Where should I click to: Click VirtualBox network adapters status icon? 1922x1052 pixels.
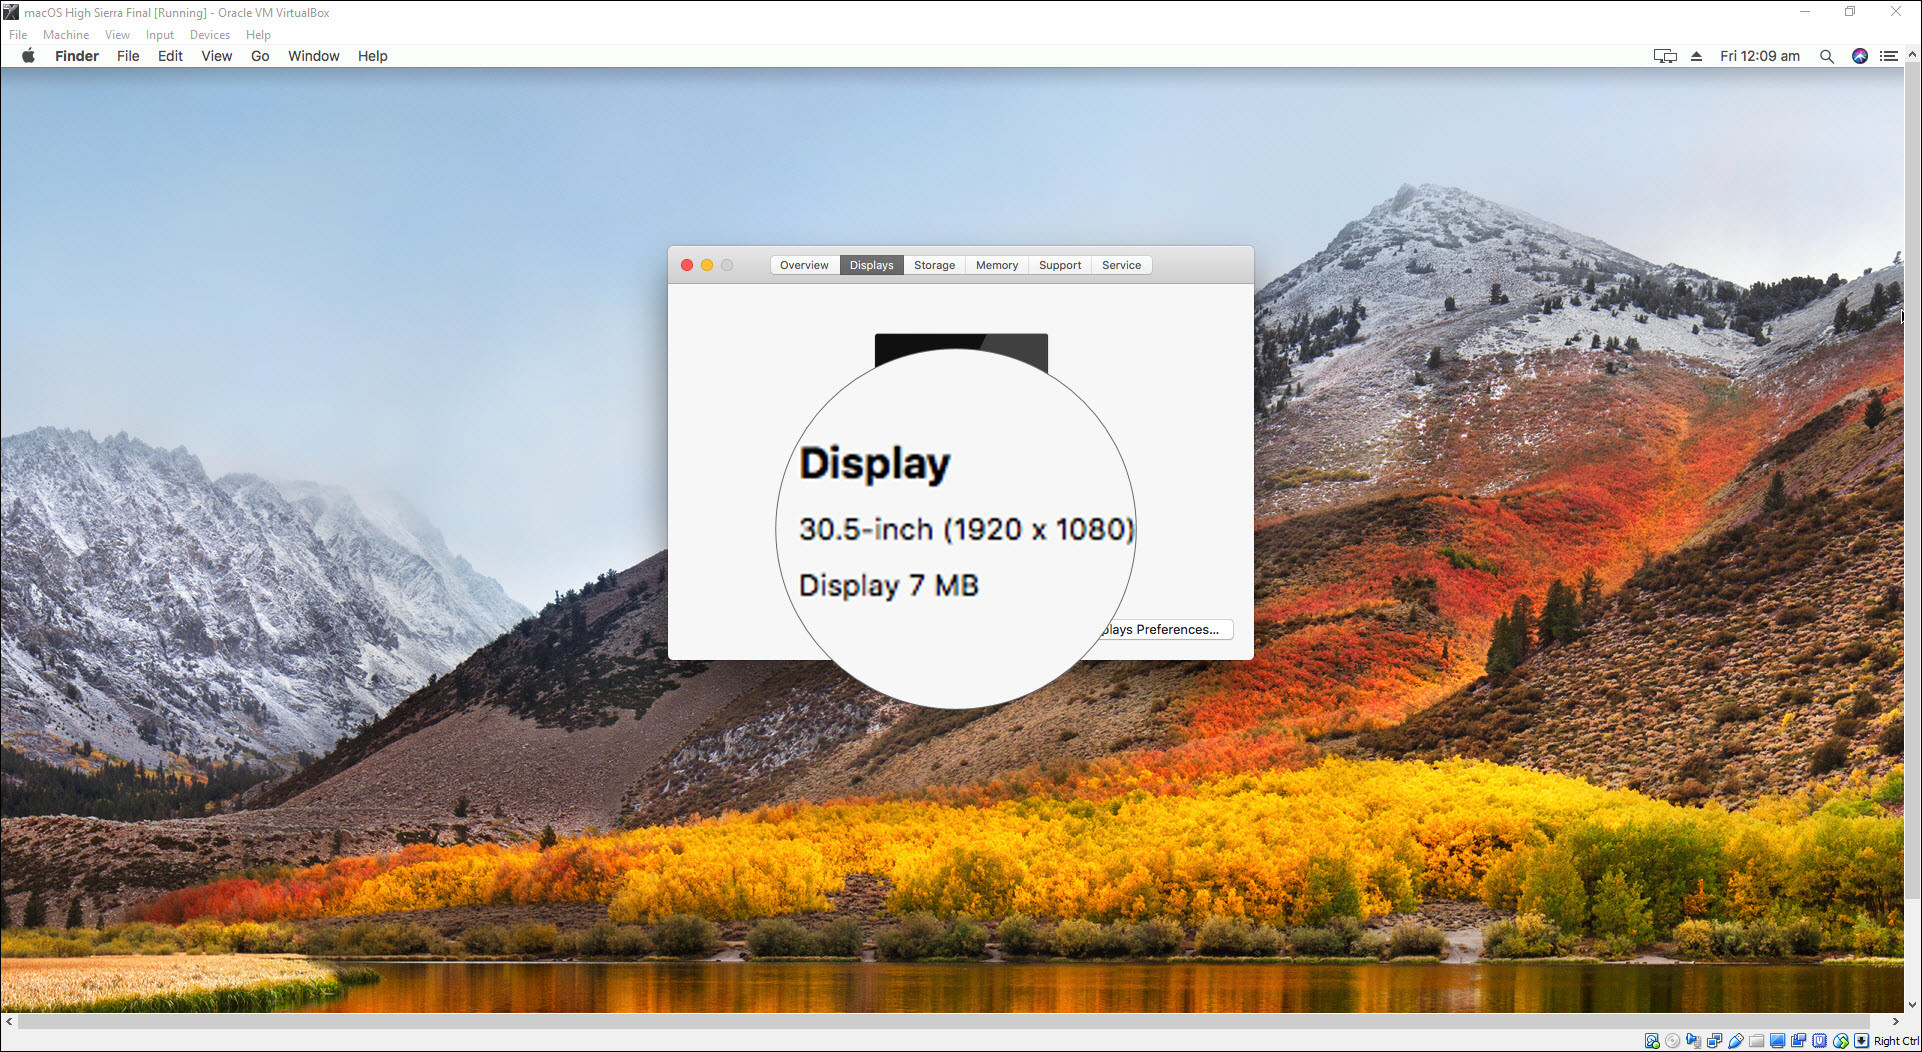[1714, 1041]
